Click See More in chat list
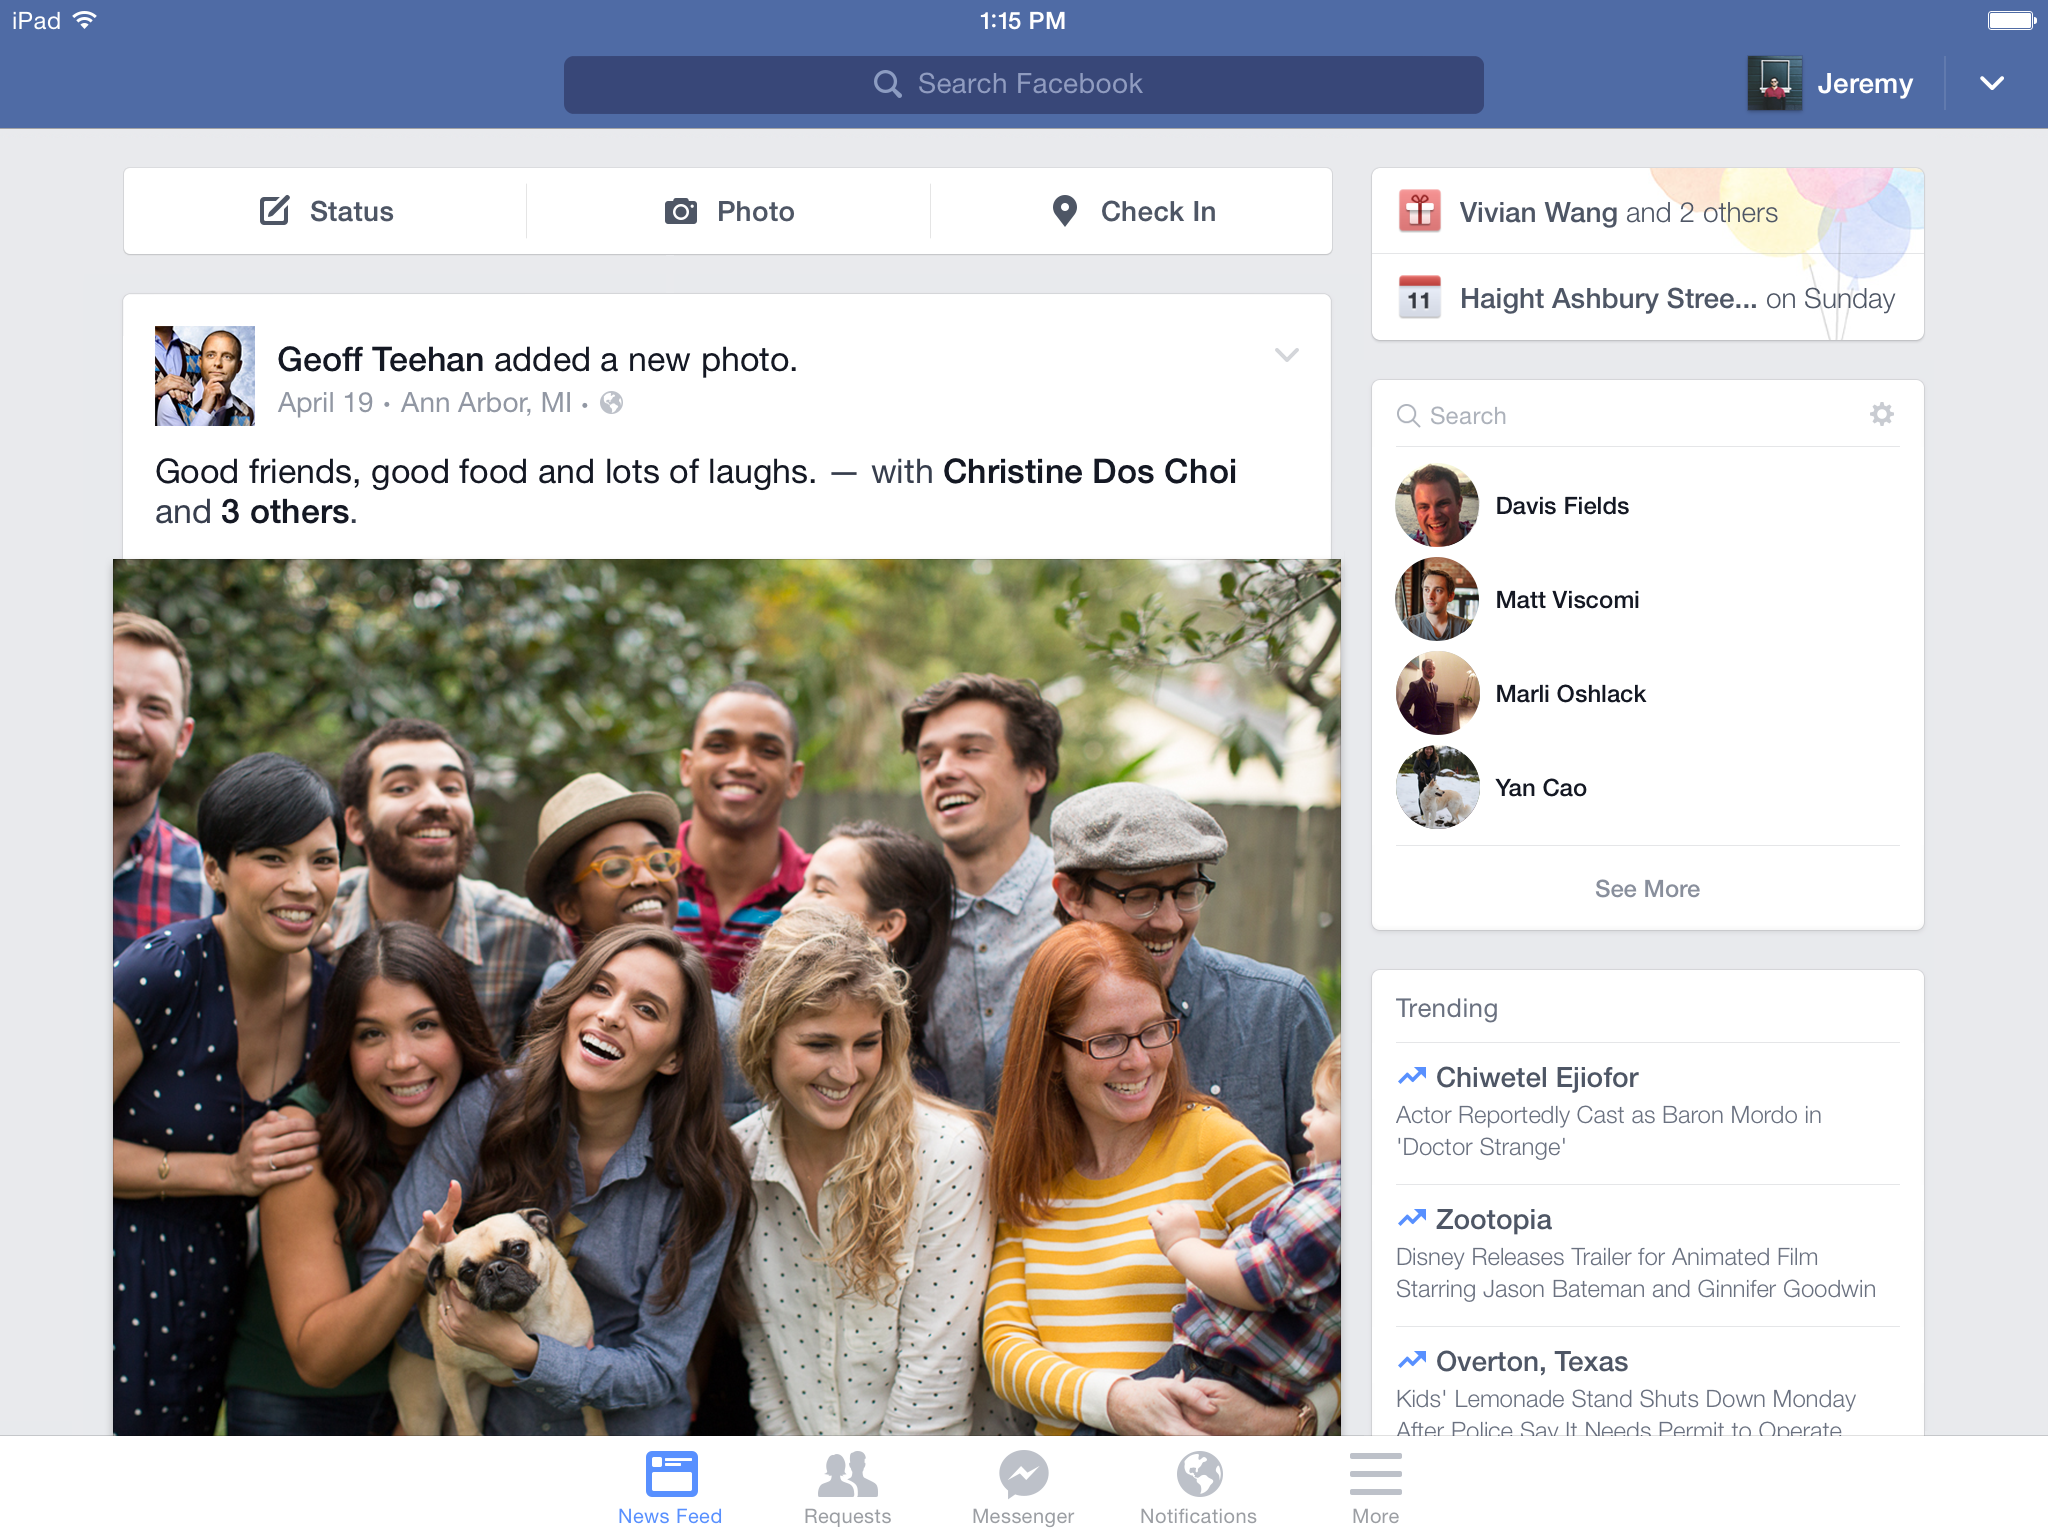Screen dimensions: 2048x1536 click(x=1647, y=889)
